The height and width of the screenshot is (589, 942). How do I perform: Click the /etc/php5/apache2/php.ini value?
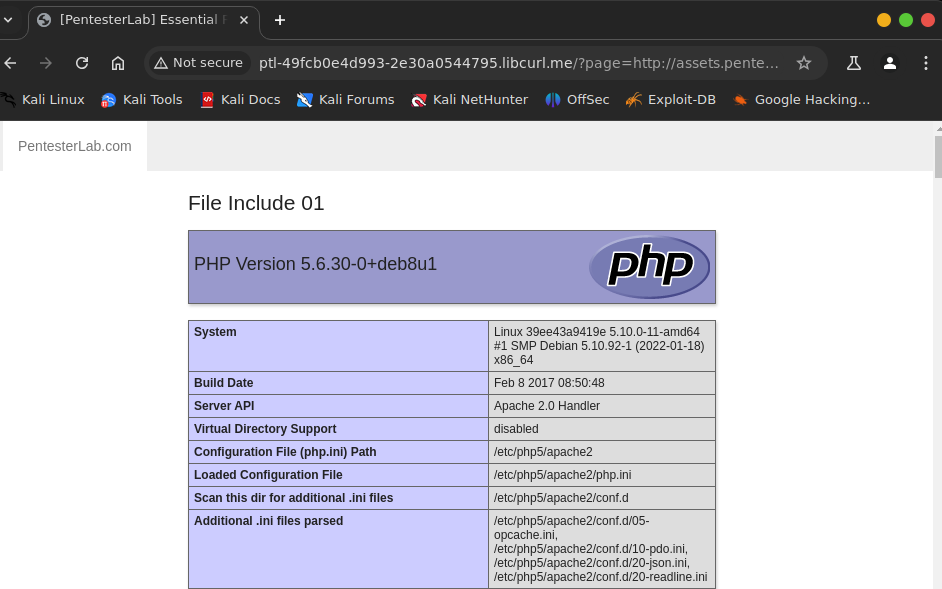pyautogui.click(x=562, y=475)
